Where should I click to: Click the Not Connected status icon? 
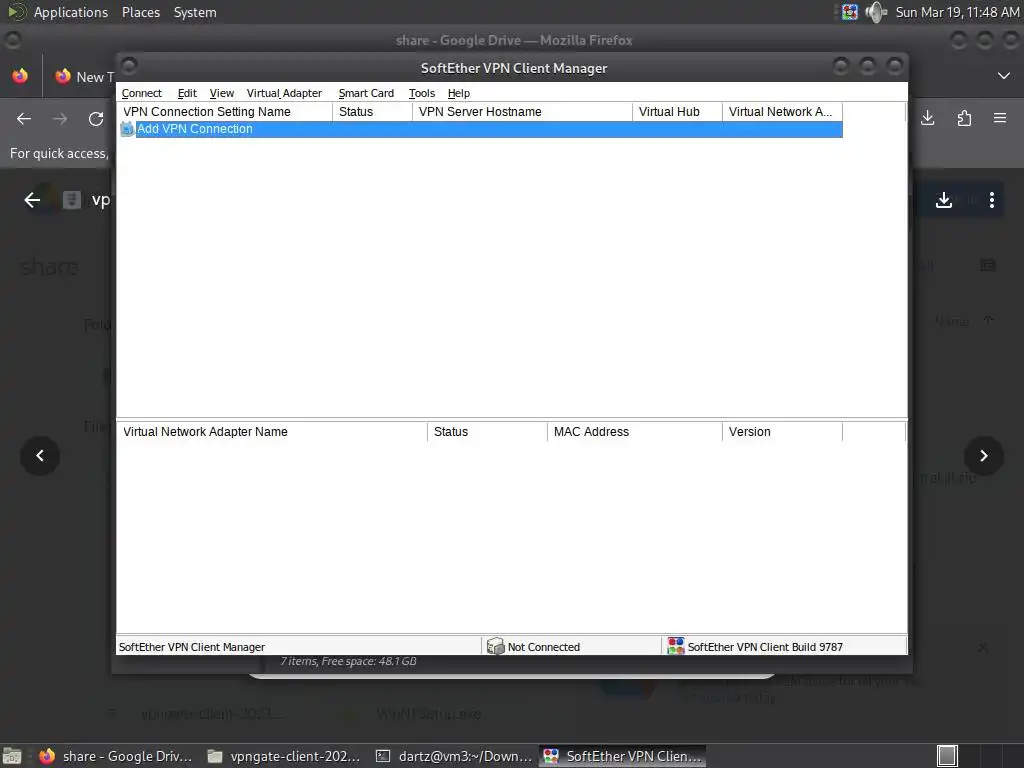(x=496, y=647)
